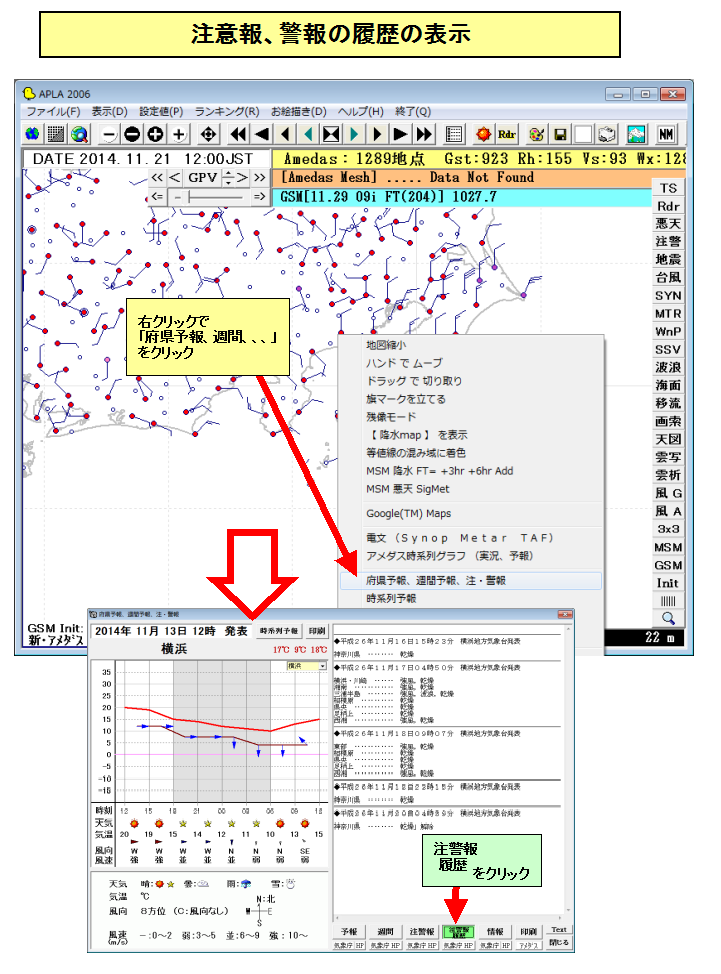Click the yellow Rdr radar toolbar icon

(507, 134)
